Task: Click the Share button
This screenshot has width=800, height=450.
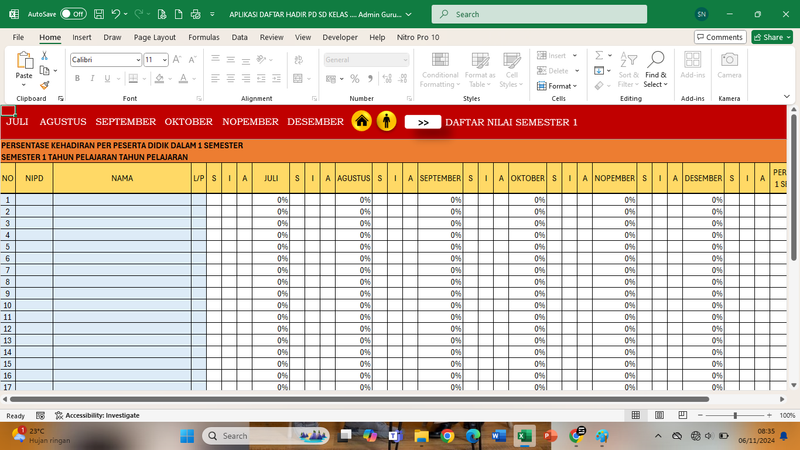Action: coord(772,37)
